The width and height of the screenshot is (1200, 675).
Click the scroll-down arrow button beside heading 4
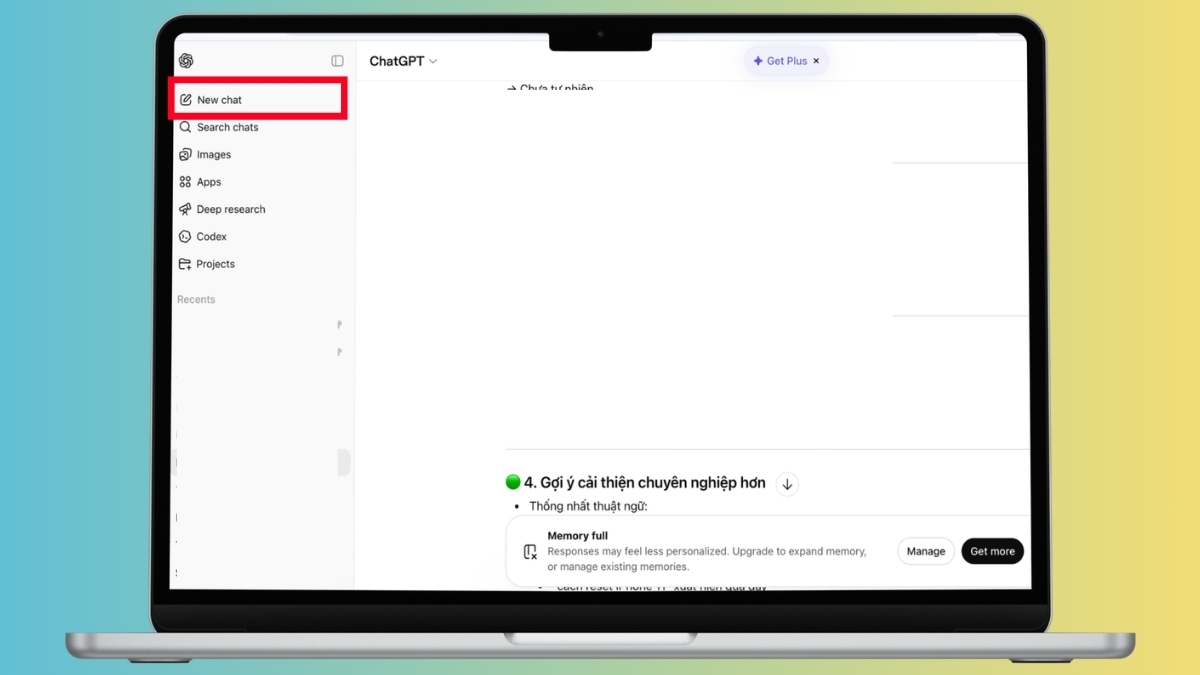tap(787, 484)
